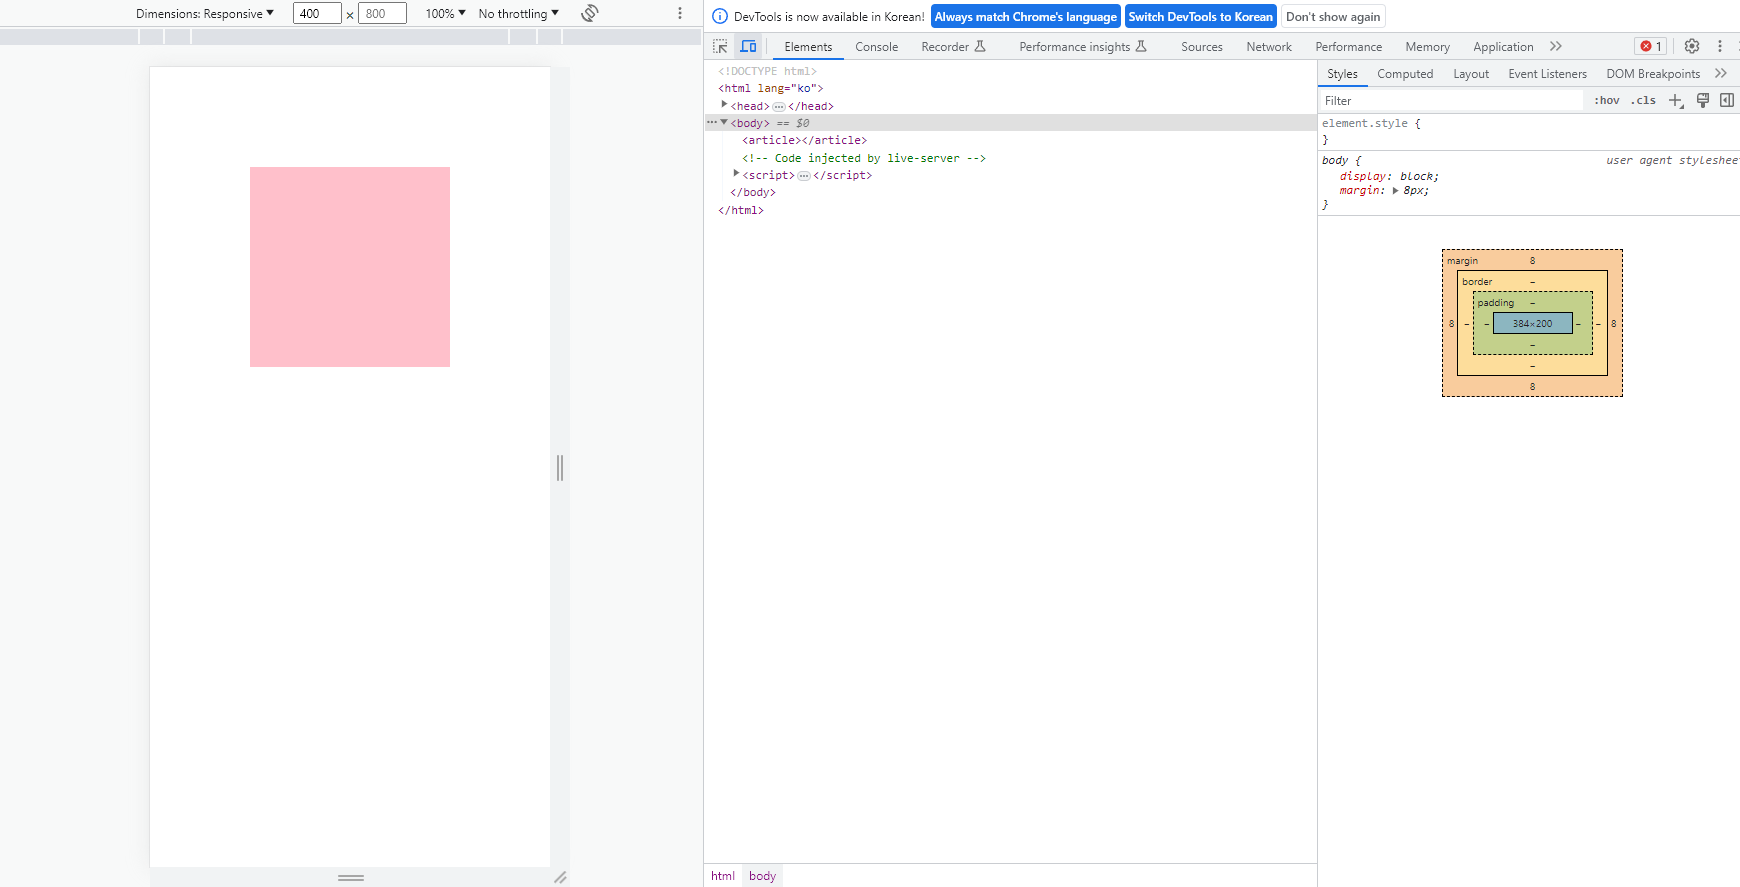
Task: Show more DevTools tabs chevron
Action: (x=1556, y=46)
